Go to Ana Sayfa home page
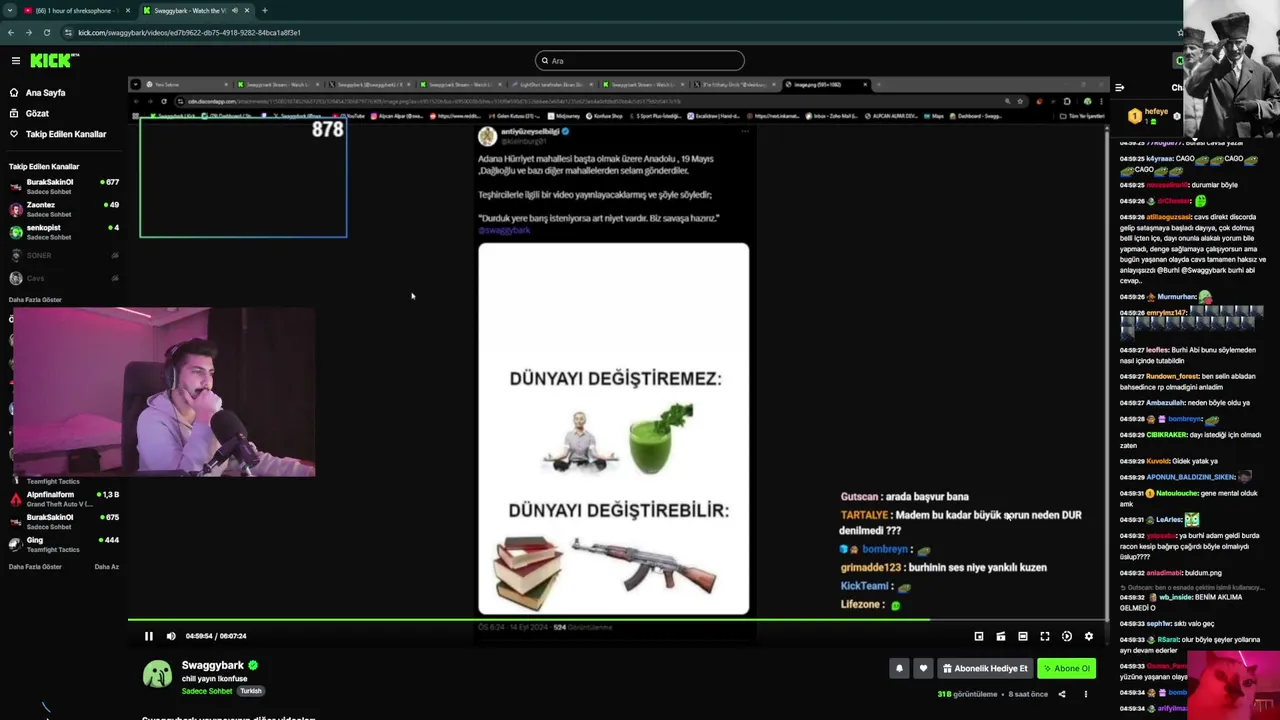This screenshot has height=720, width=1280. click(37, 93)
